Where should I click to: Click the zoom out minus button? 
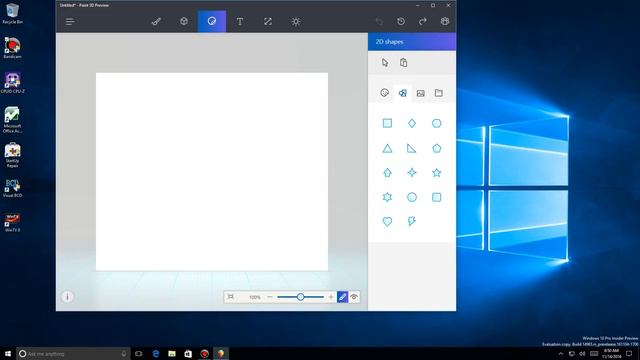click(x=270, y=297)
